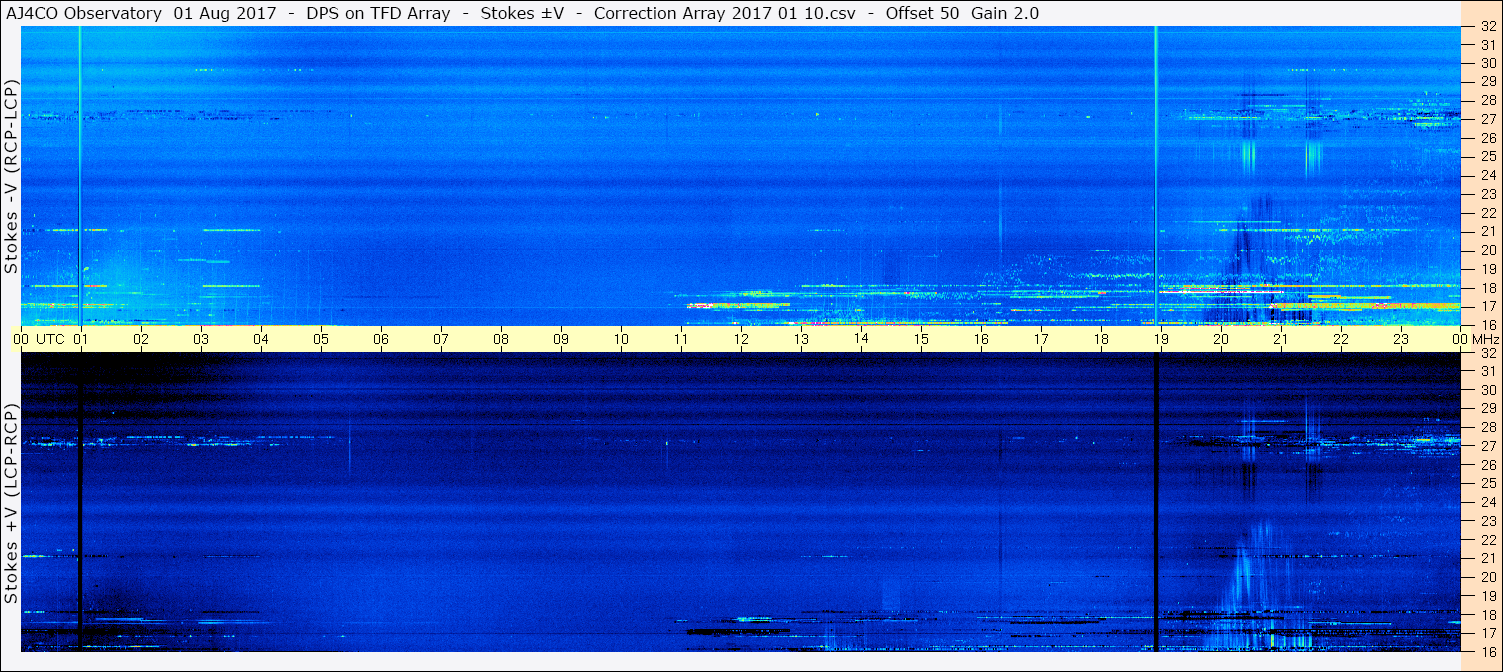The height and width of the screenshot is (672, 1503).
Task: Click 32 MHz label of Stokes -V panel
Action: tap(1487, 26)
